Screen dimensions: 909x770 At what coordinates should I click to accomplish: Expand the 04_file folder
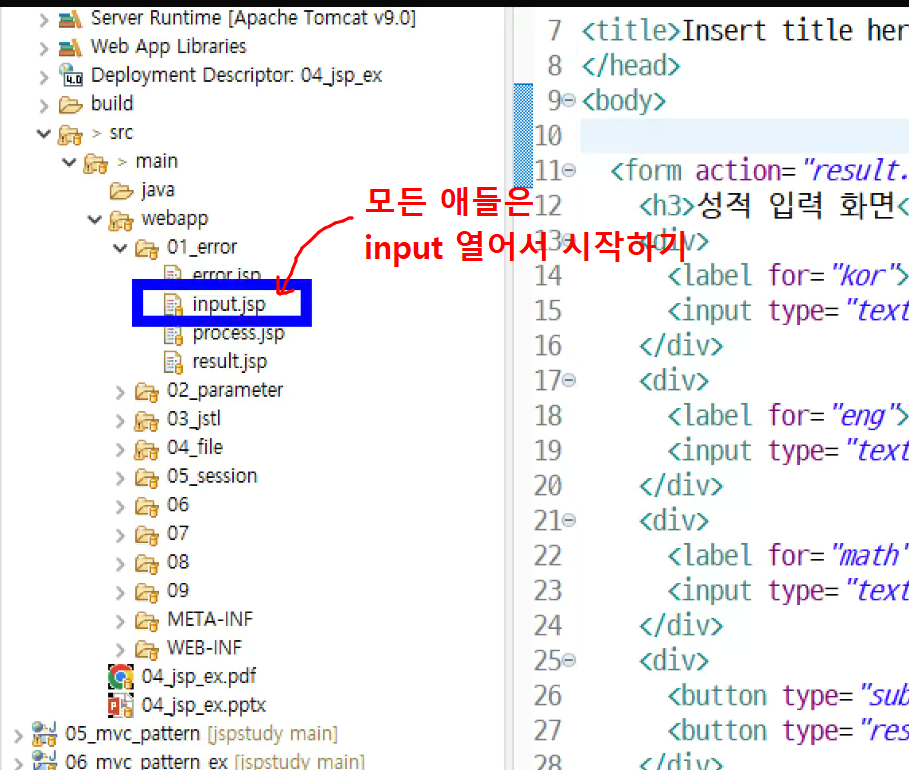(120, 449)
